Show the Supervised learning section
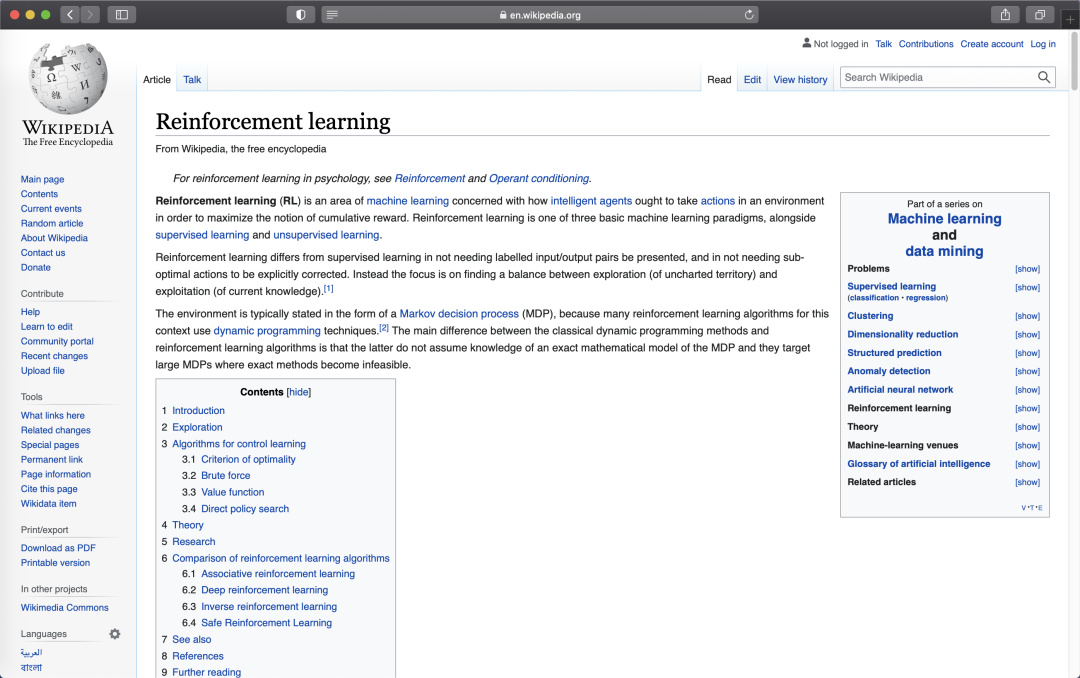The height and width of the screenshot is (678, 1080). [1027, 287]
